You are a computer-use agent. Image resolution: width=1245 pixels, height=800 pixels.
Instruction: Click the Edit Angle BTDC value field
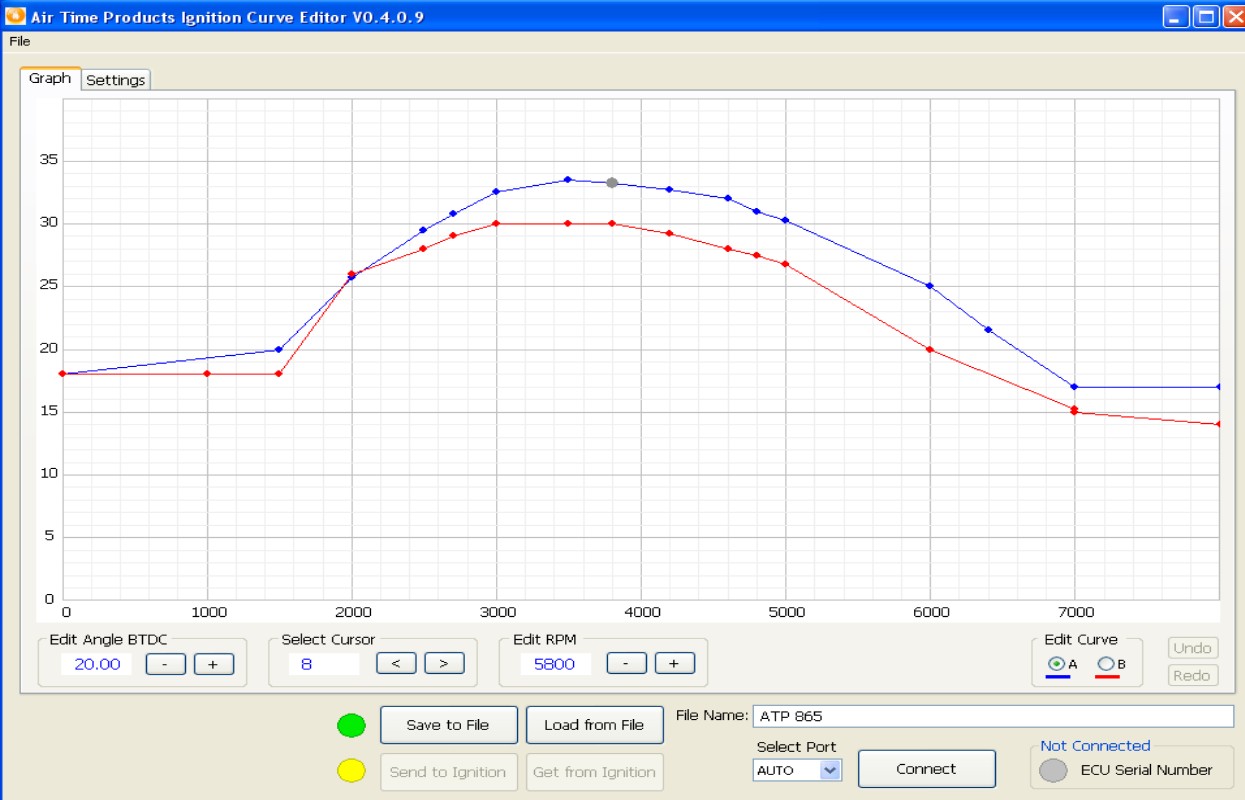pyautogui.click(x=97, y=664)
